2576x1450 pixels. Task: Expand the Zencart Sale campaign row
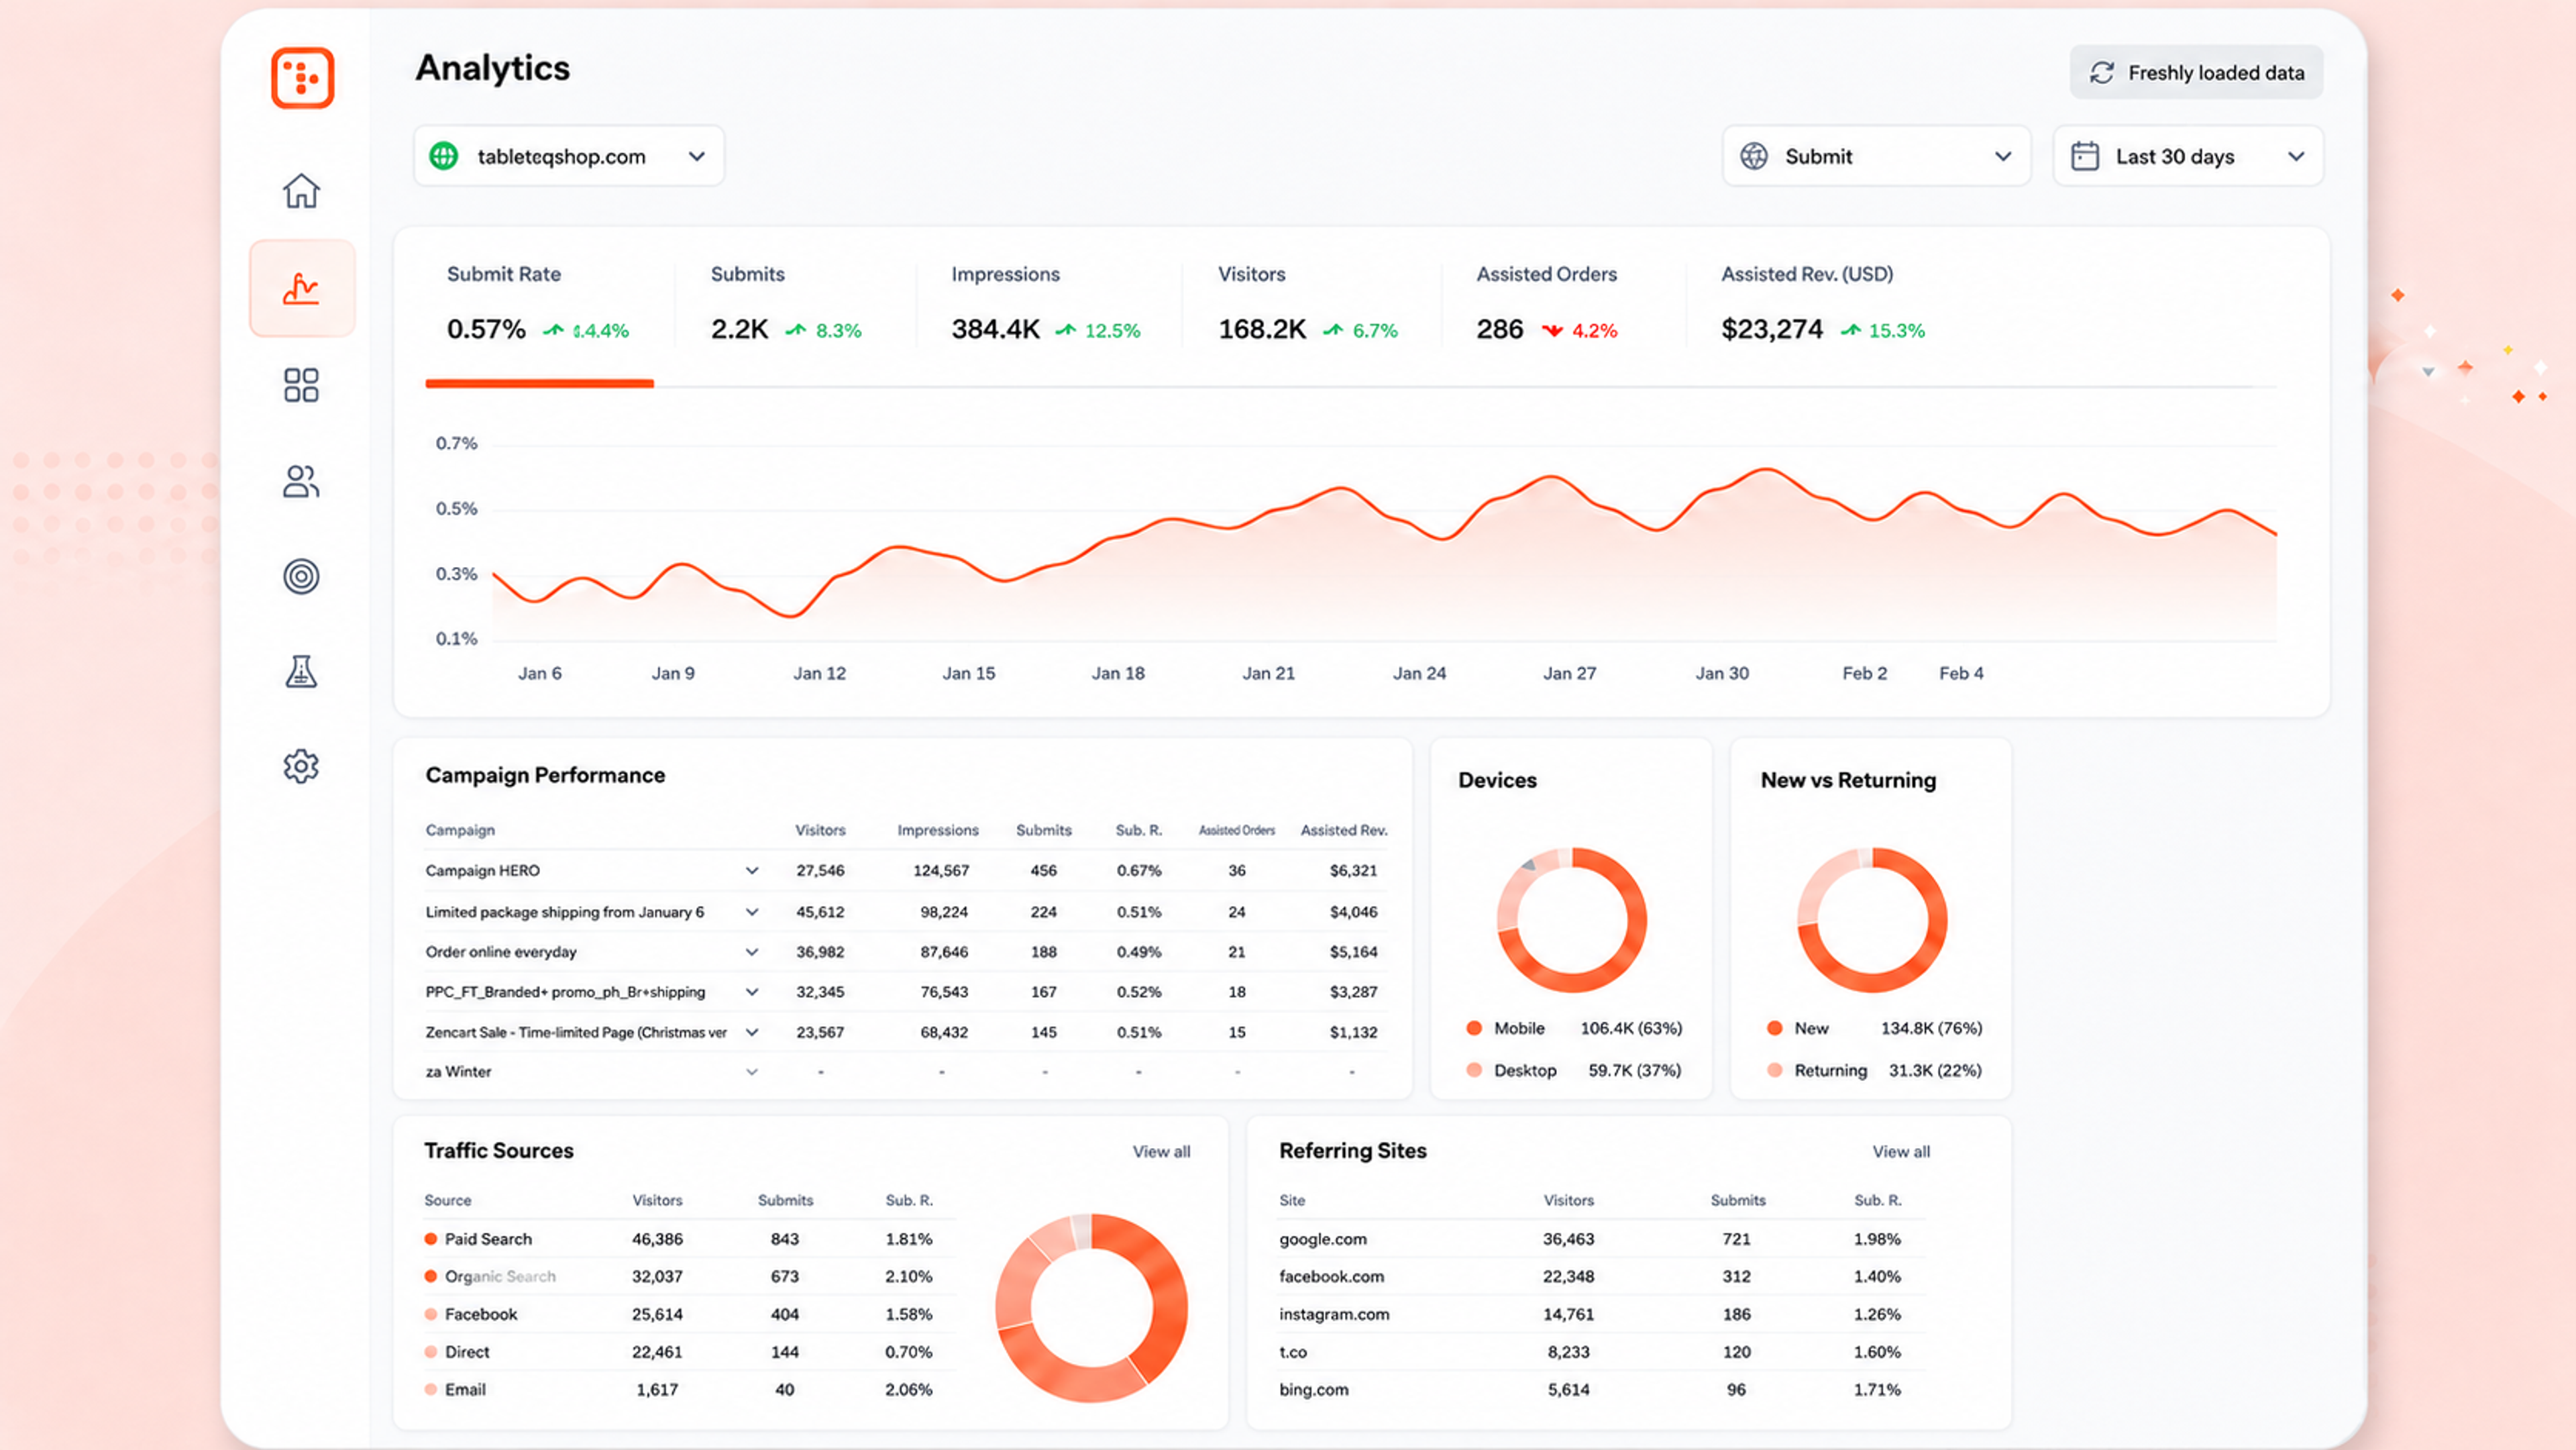coord(752,1032)
